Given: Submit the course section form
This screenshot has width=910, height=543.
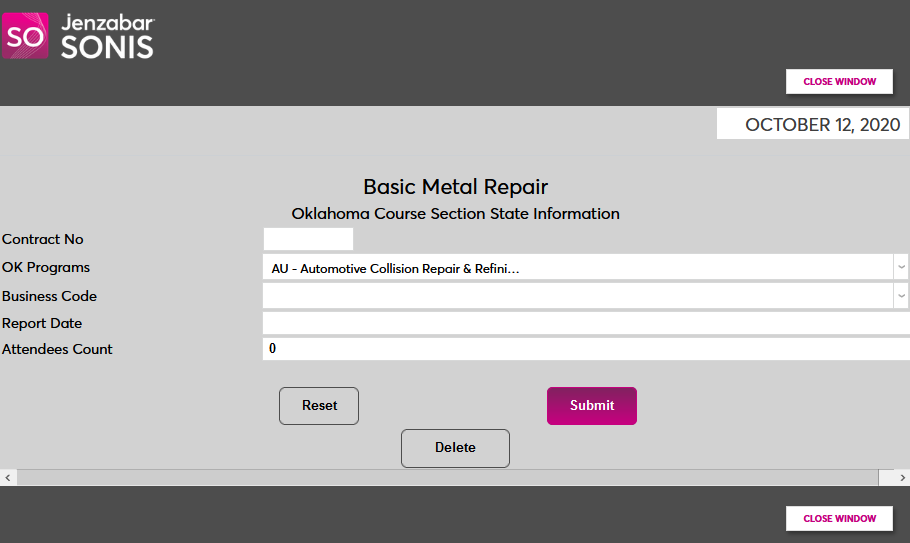Looking at the screenshot, I should pyautogui.click(x=591, y=406).
